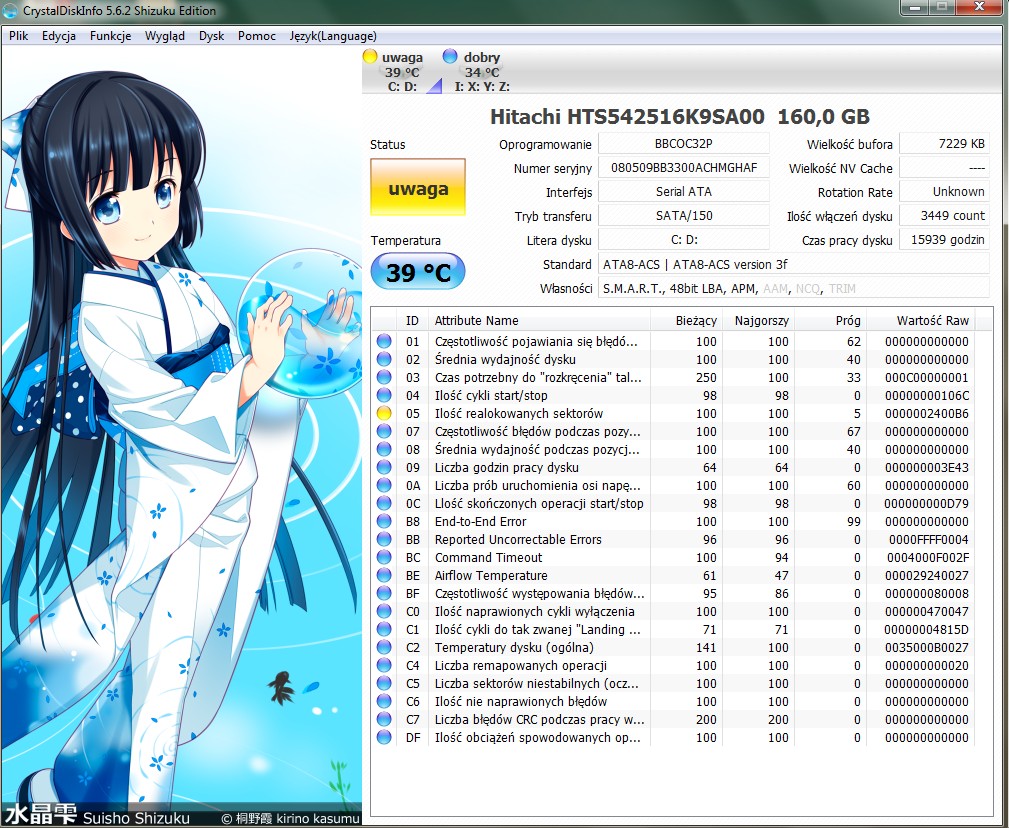This screenshot has width=1009, height=828.
Task: Click the status icon for attribute C6
Action: coord(384,702)
